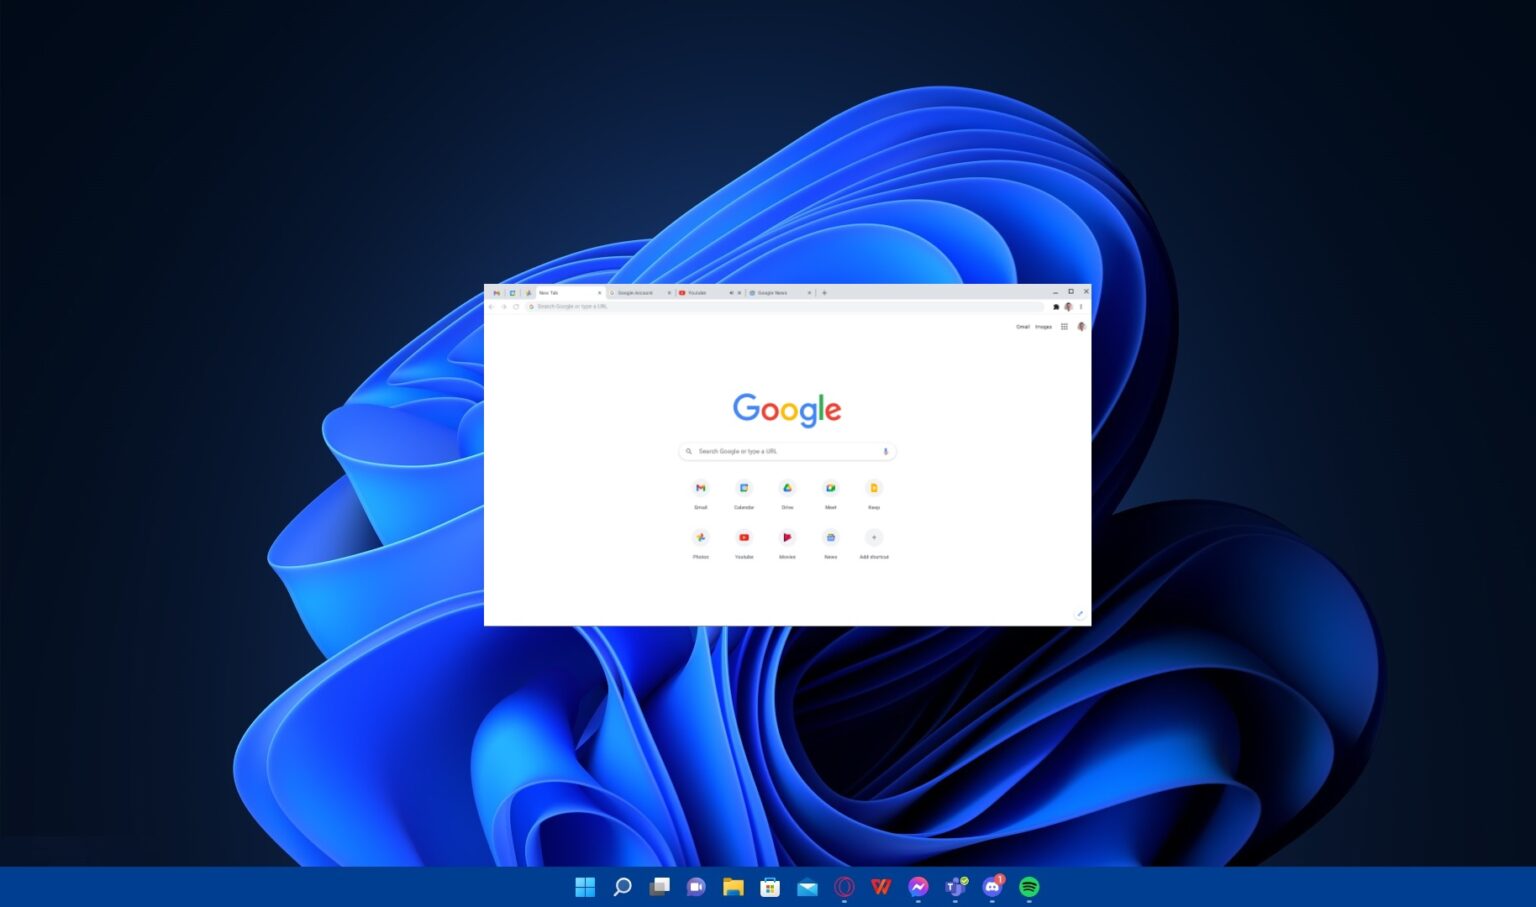1536x907 pixels.
Task: Open Chrome's three-dot menu
Action: (x=1081, y=307)
